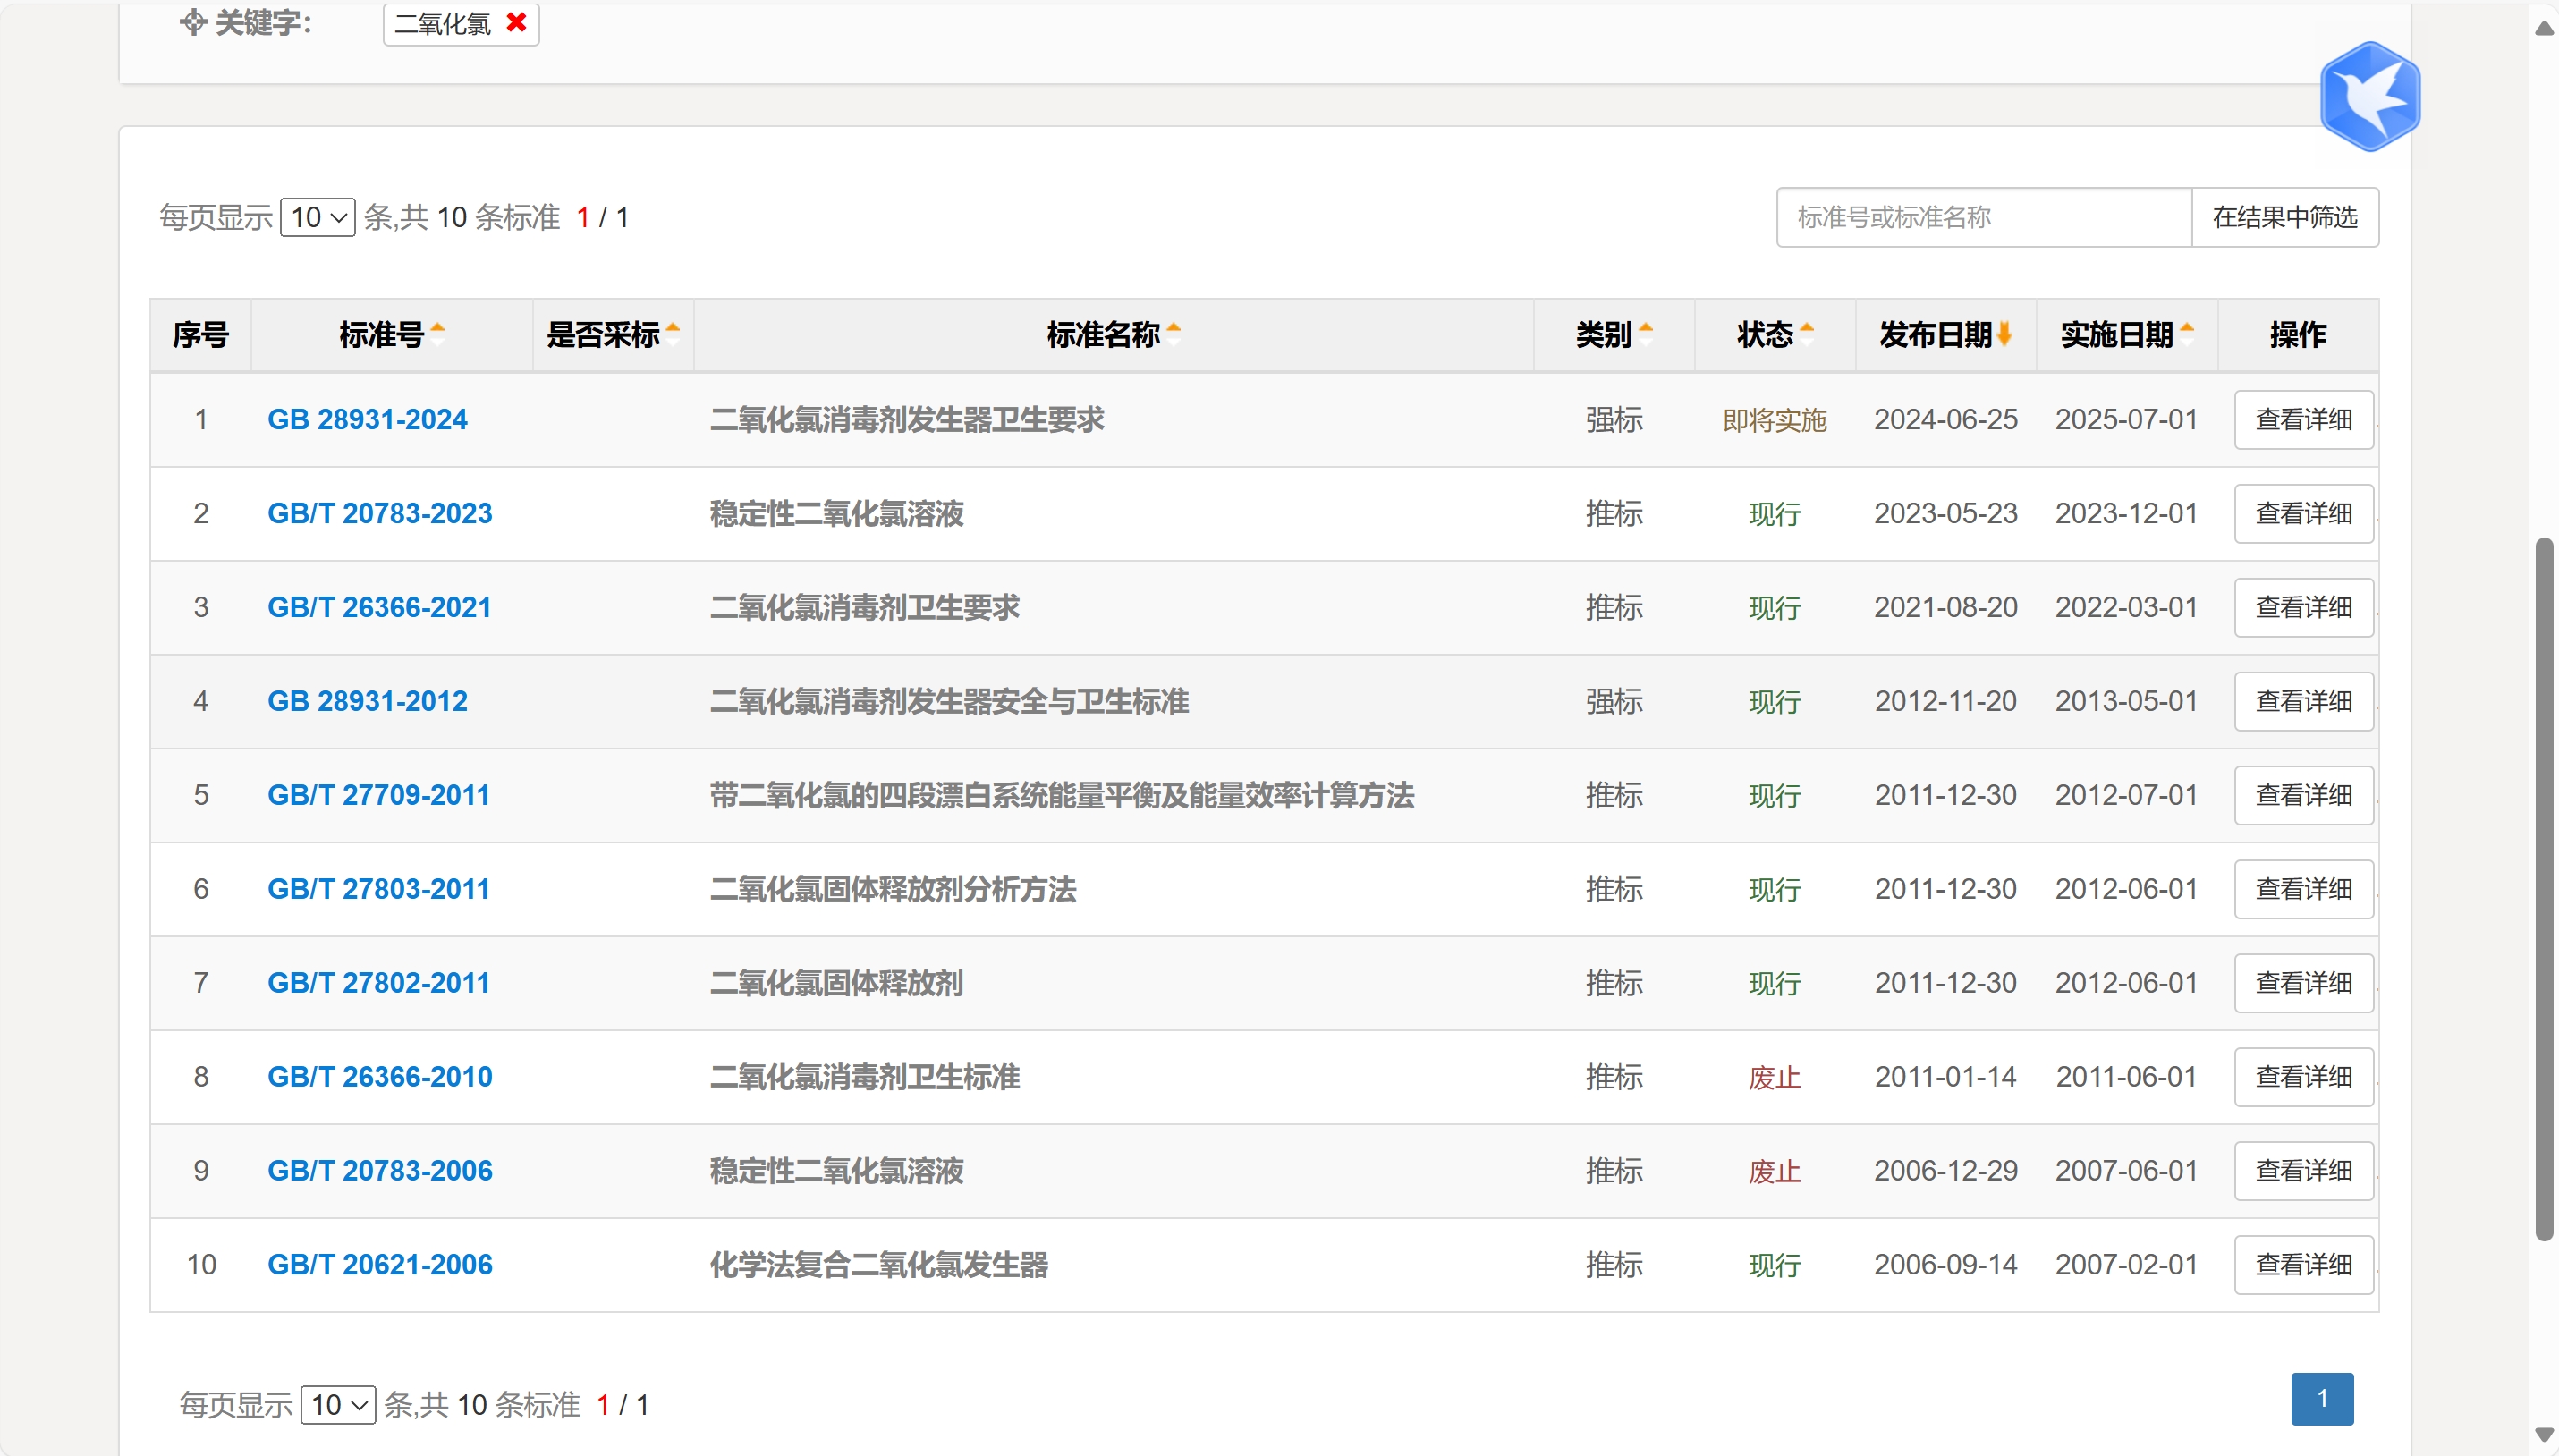Focus the 标准号或标准名称 search field
2559x1456 pixels.
coord(1983,217)
